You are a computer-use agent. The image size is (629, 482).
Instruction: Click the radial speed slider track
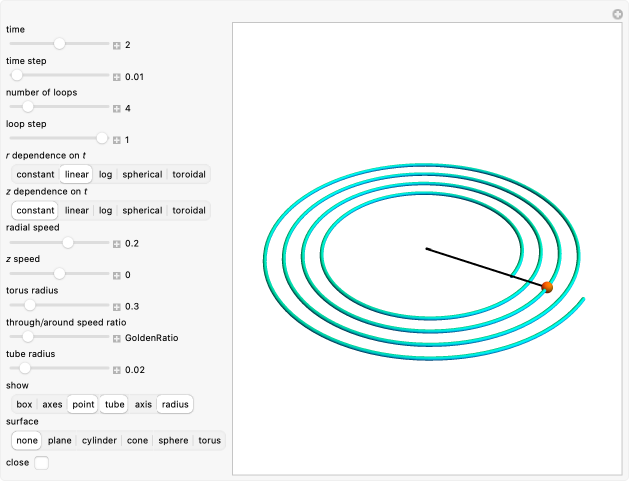click(60, 243)
